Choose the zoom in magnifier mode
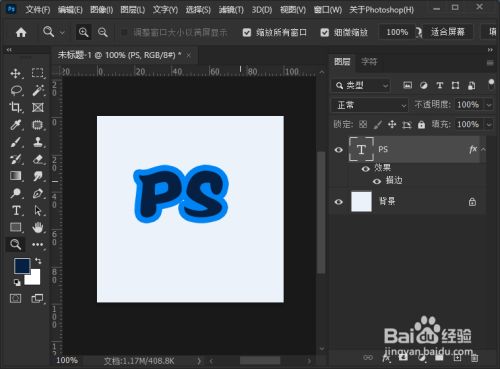 83,32
